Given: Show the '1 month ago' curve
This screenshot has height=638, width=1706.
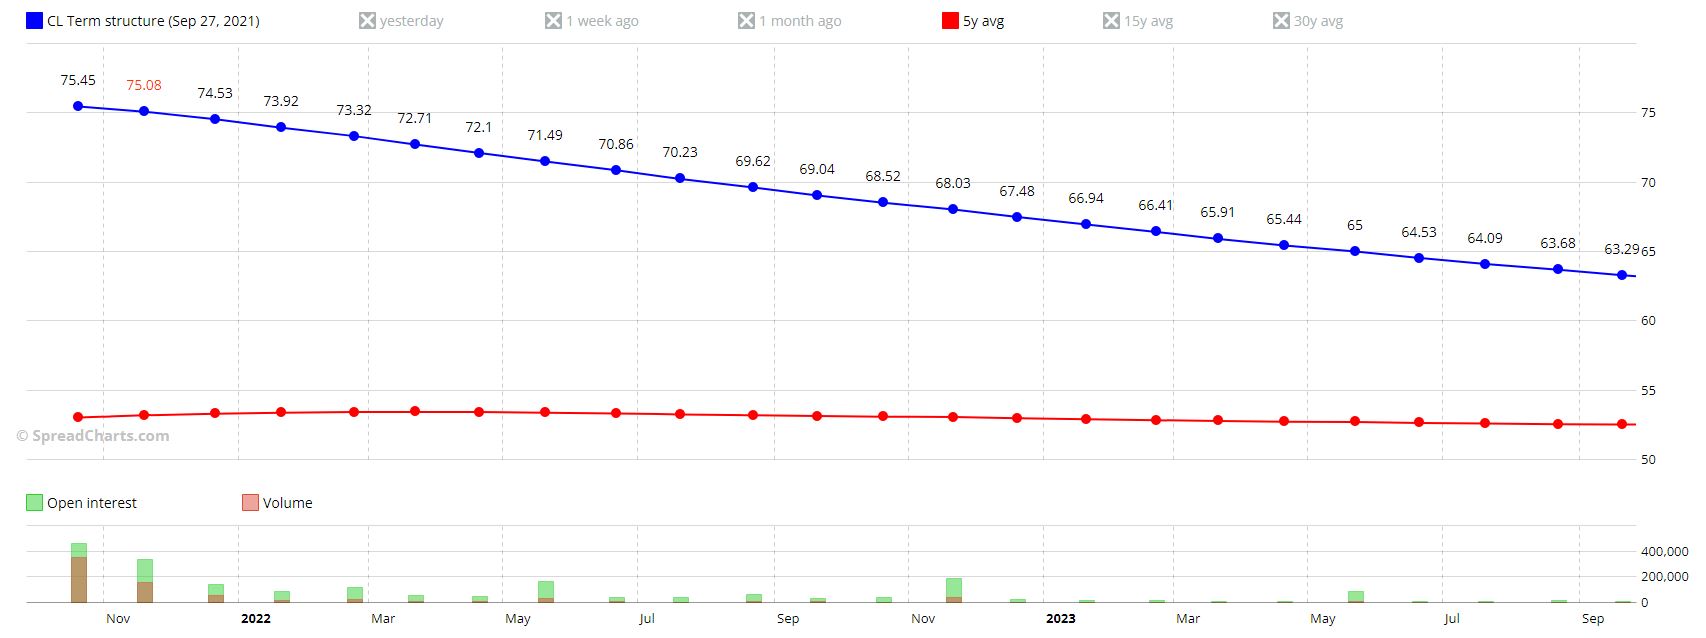Looking at the screenshot, I should pos(746,21).
